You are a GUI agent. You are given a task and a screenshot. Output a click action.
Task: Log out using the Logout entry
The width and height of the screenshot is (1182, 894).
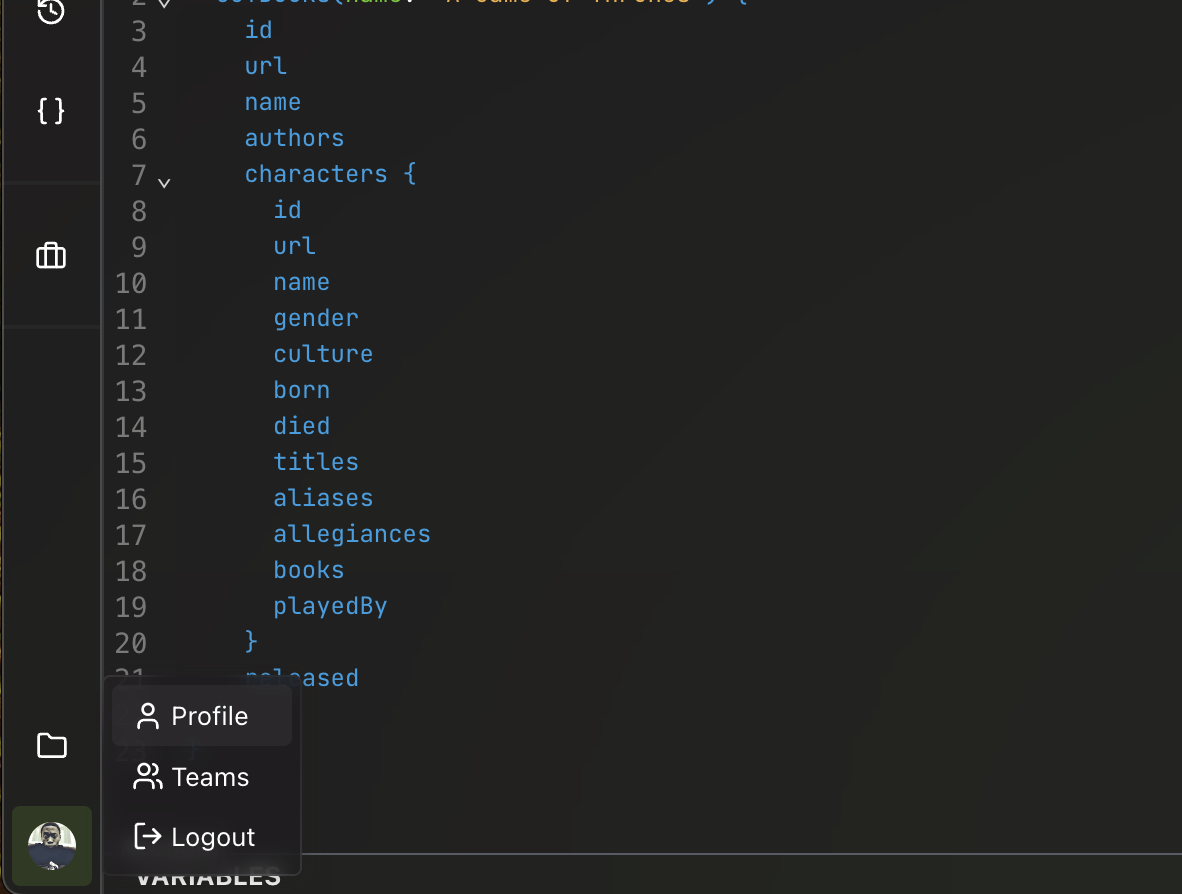pos(213,837)
